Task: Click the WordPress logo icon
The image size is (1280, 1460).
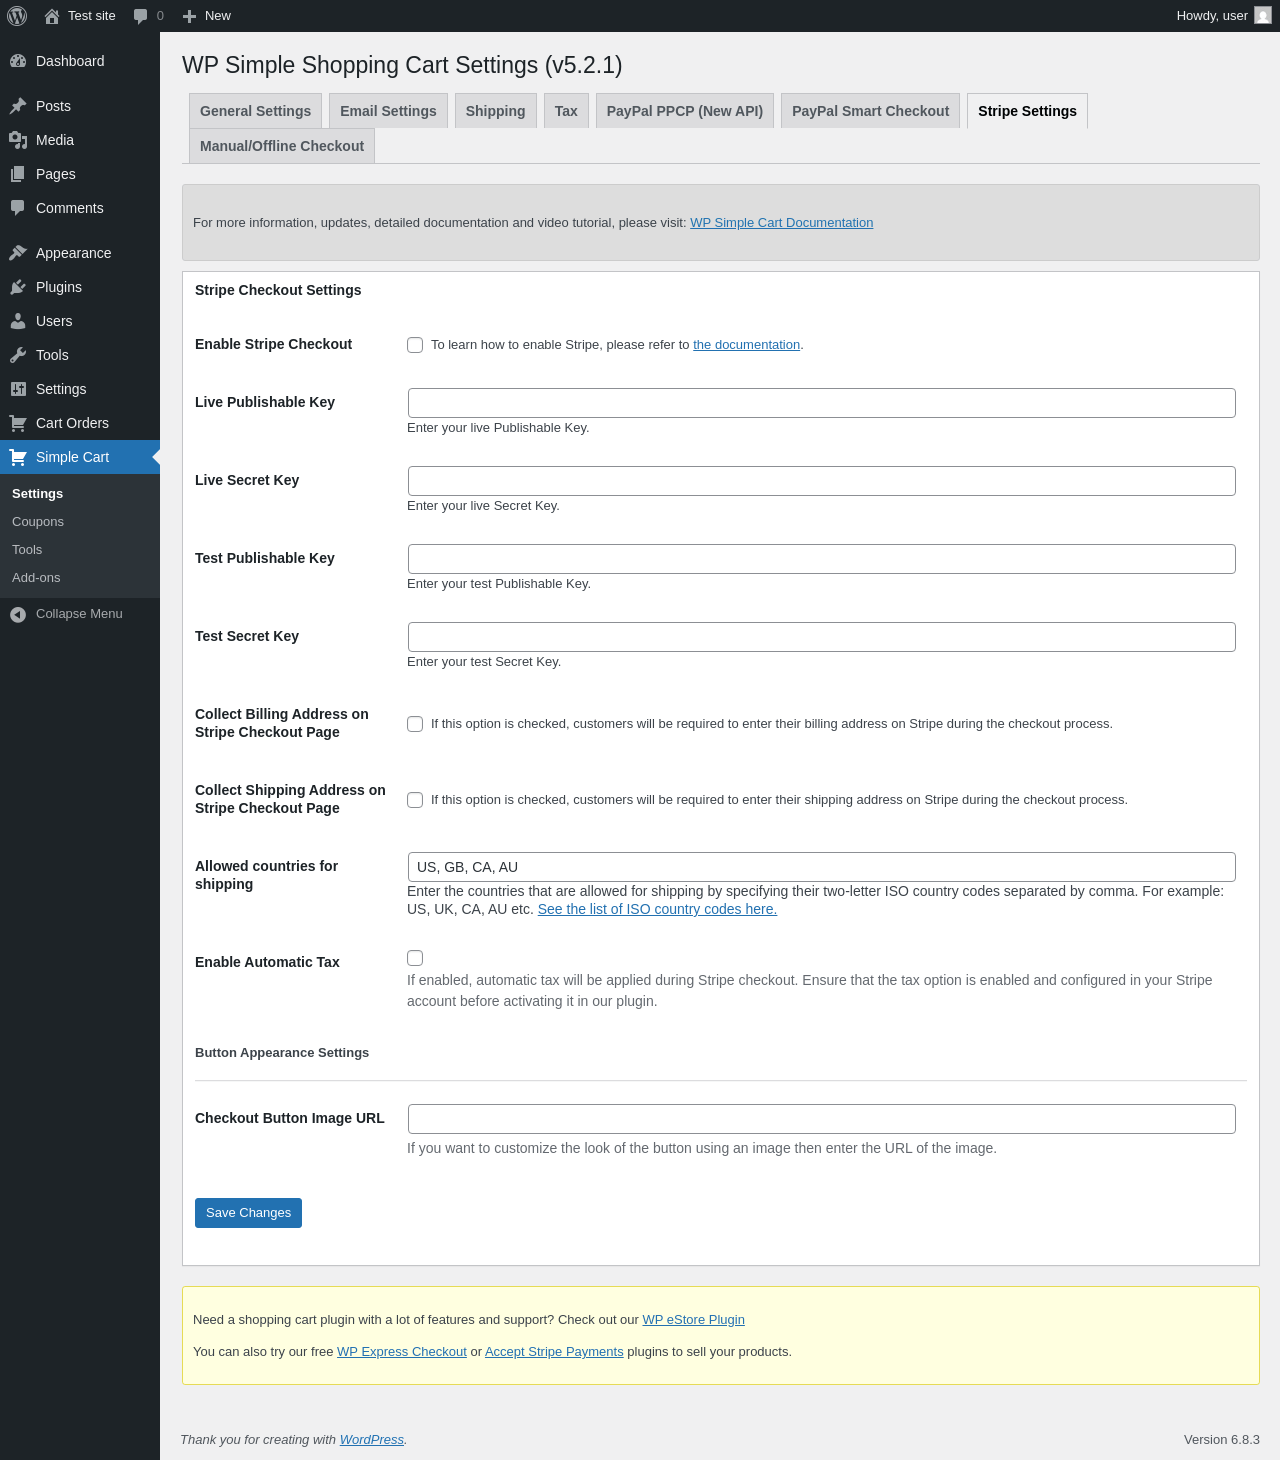Action: pos(17,16)
